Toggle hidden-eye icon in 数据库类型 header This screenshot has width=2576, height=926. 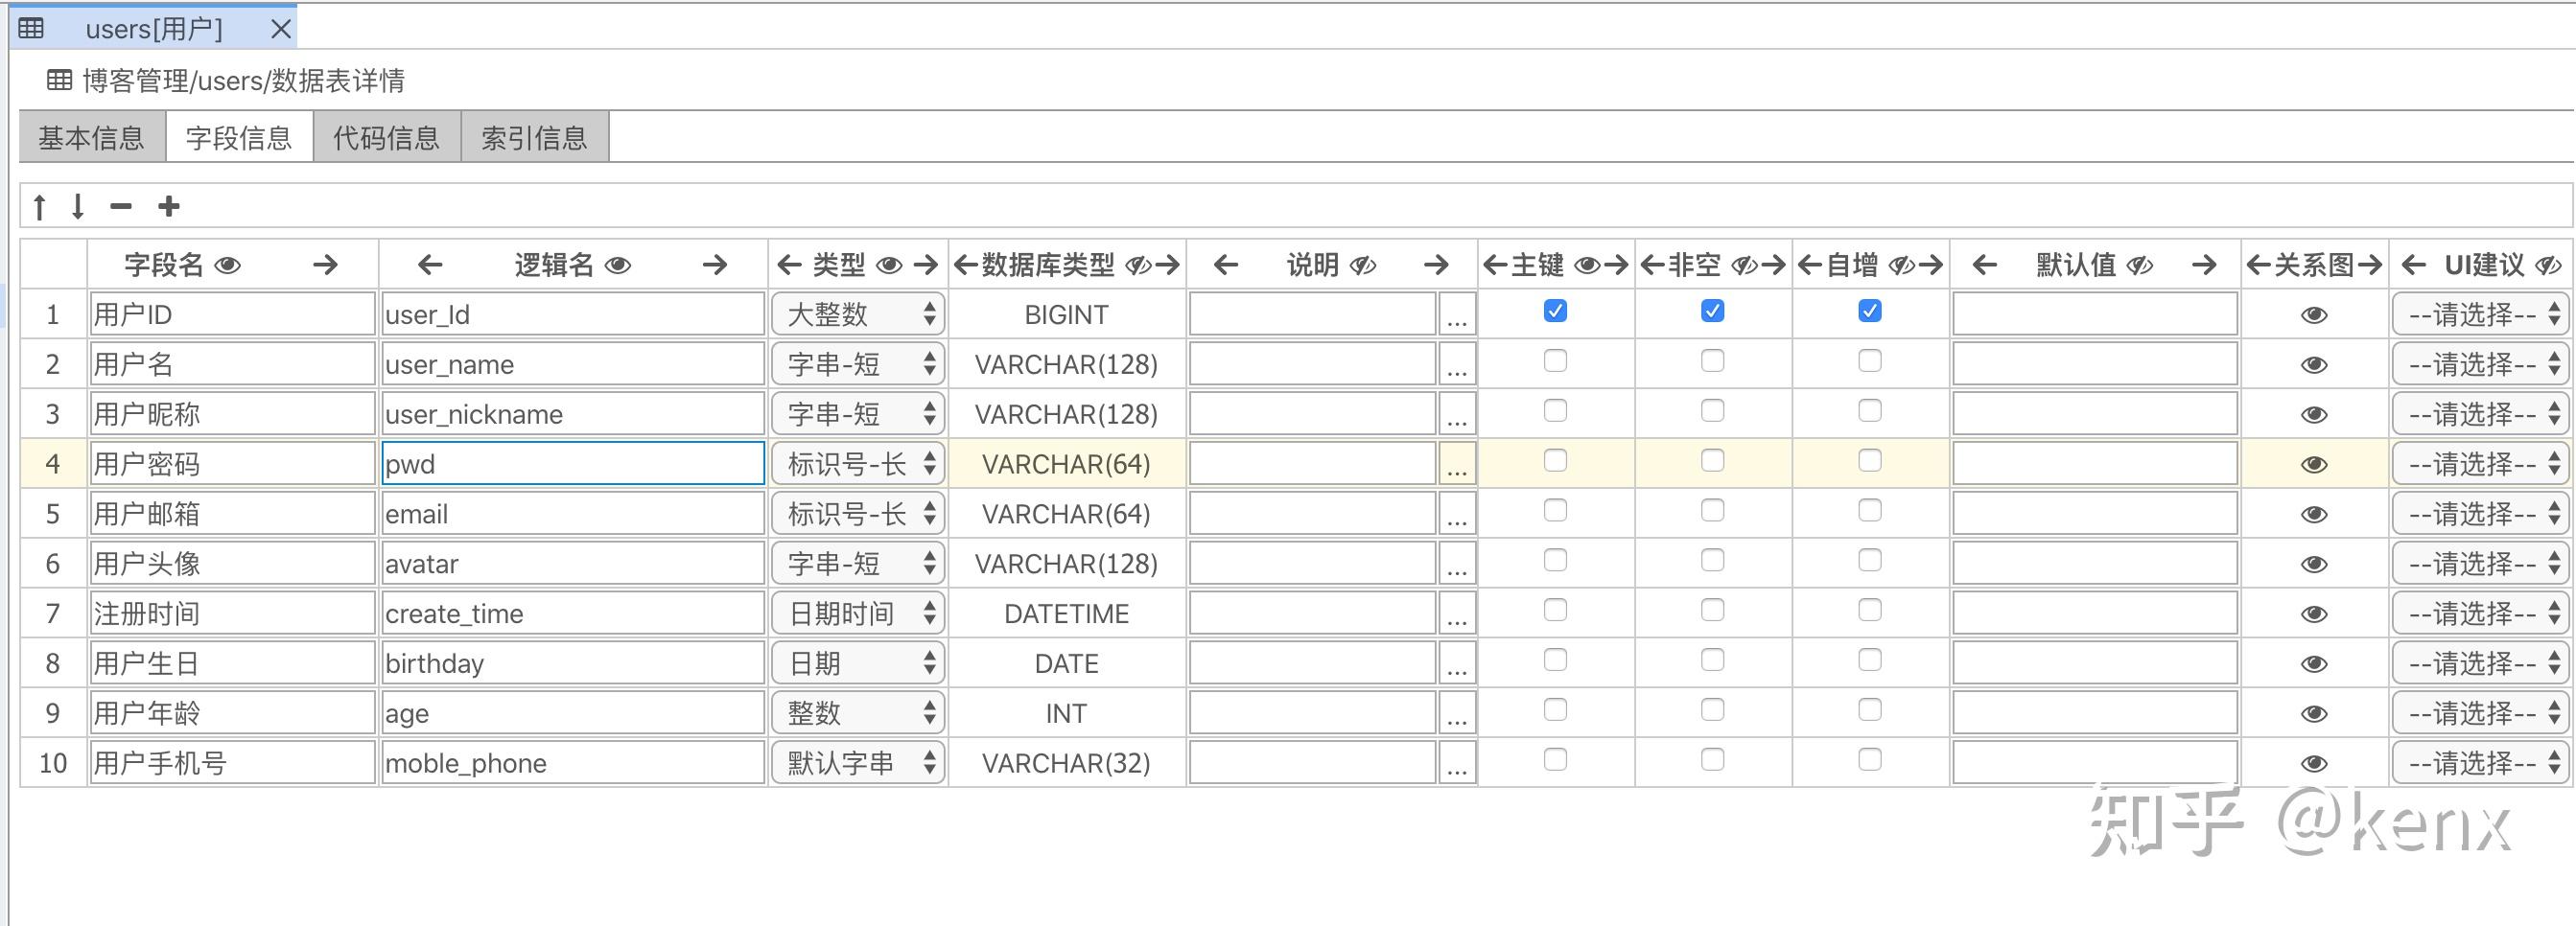1138,265
